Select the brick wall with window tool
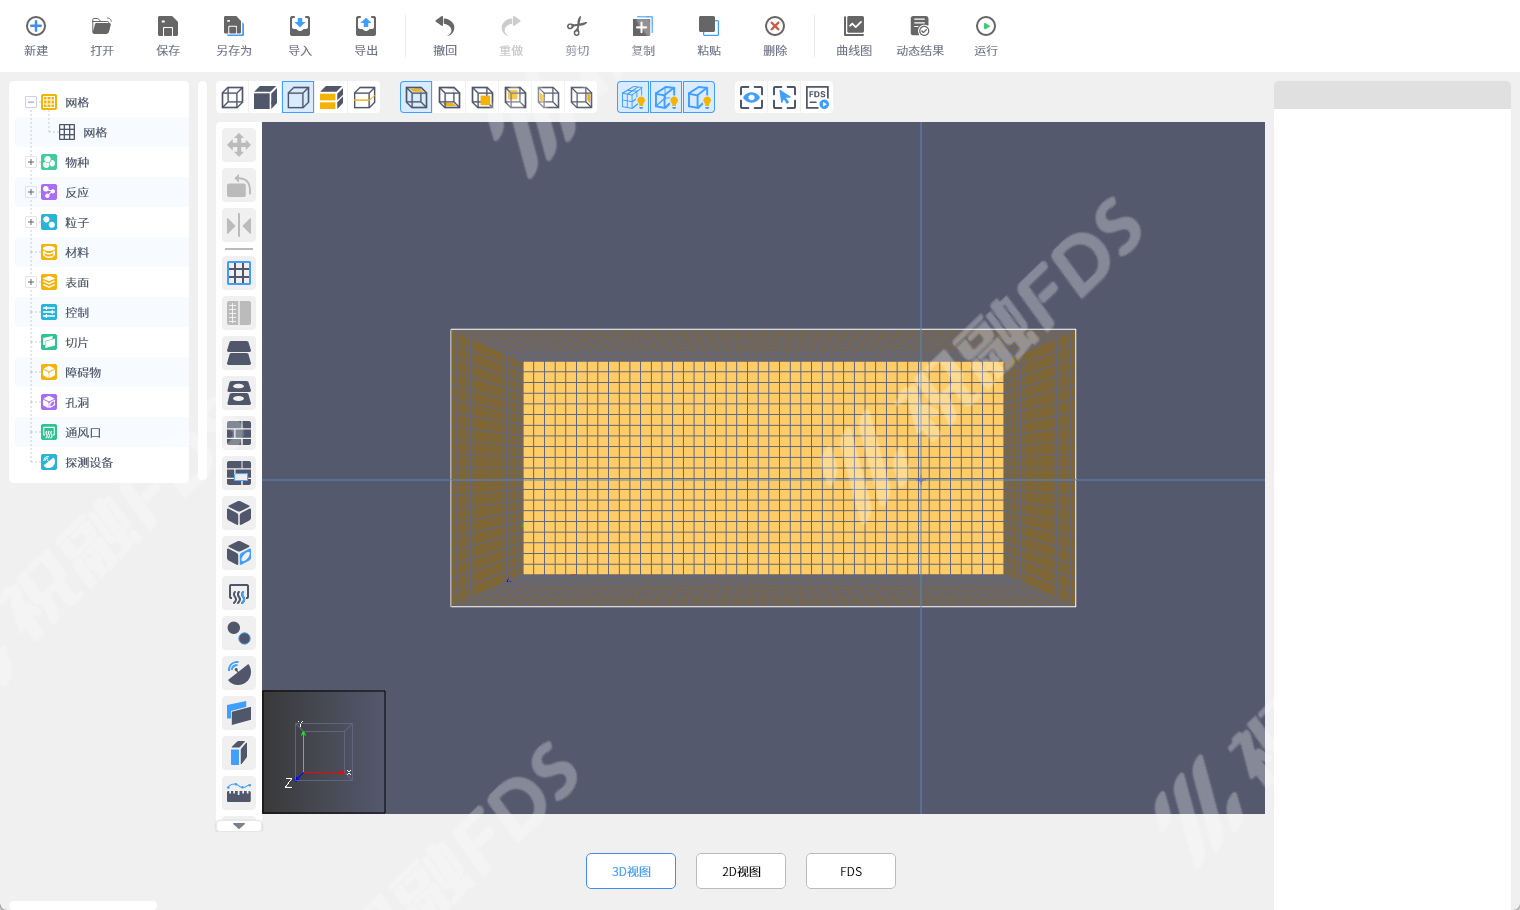The width and height of the screenshot is (1520, 910). 239,473
